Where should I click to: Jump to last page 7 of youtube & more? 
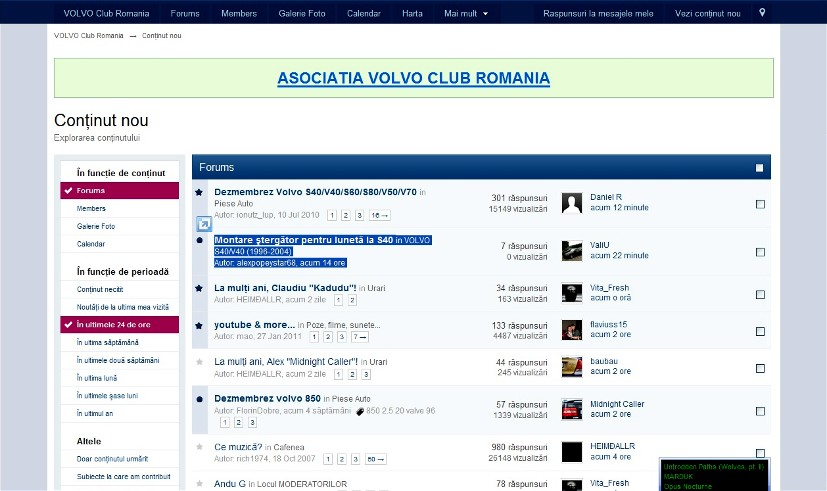click(x=360, y=336)
